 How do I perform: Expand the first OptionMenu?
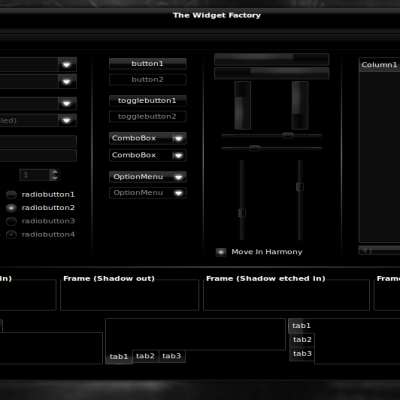pyautogui.click(x=147, y=177)
